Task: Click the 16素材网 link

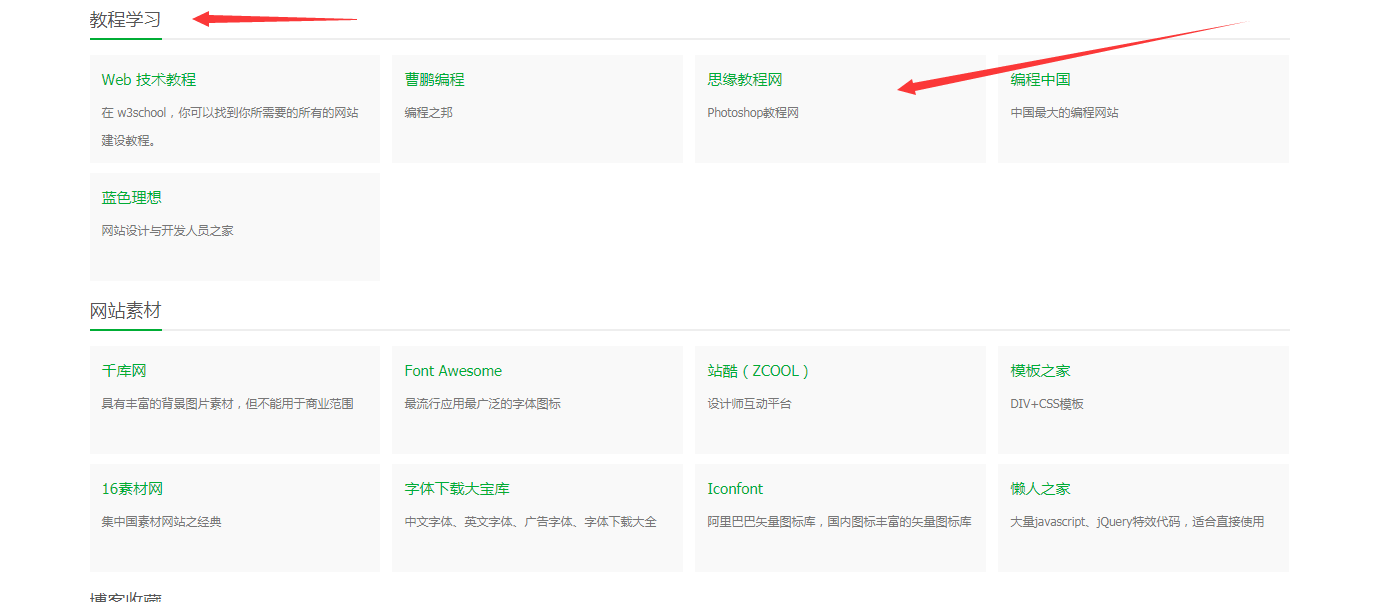Action: [x=132, y=489]
